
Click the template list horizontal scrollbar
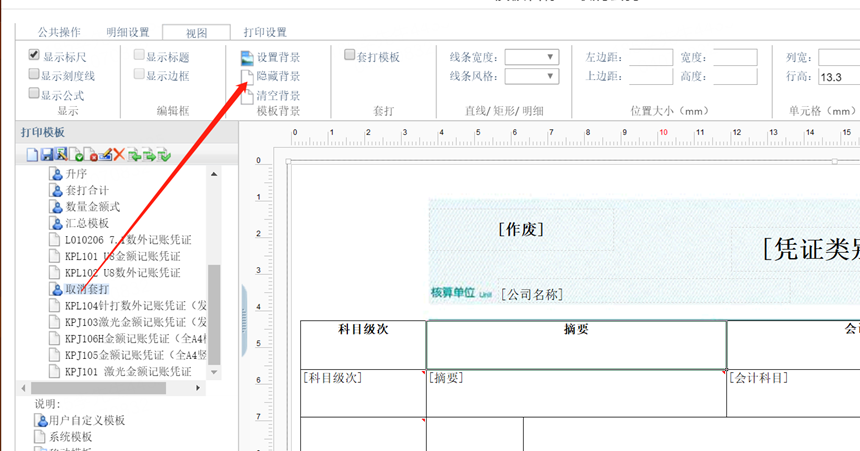pyautogui.click(x=99, y=388)
